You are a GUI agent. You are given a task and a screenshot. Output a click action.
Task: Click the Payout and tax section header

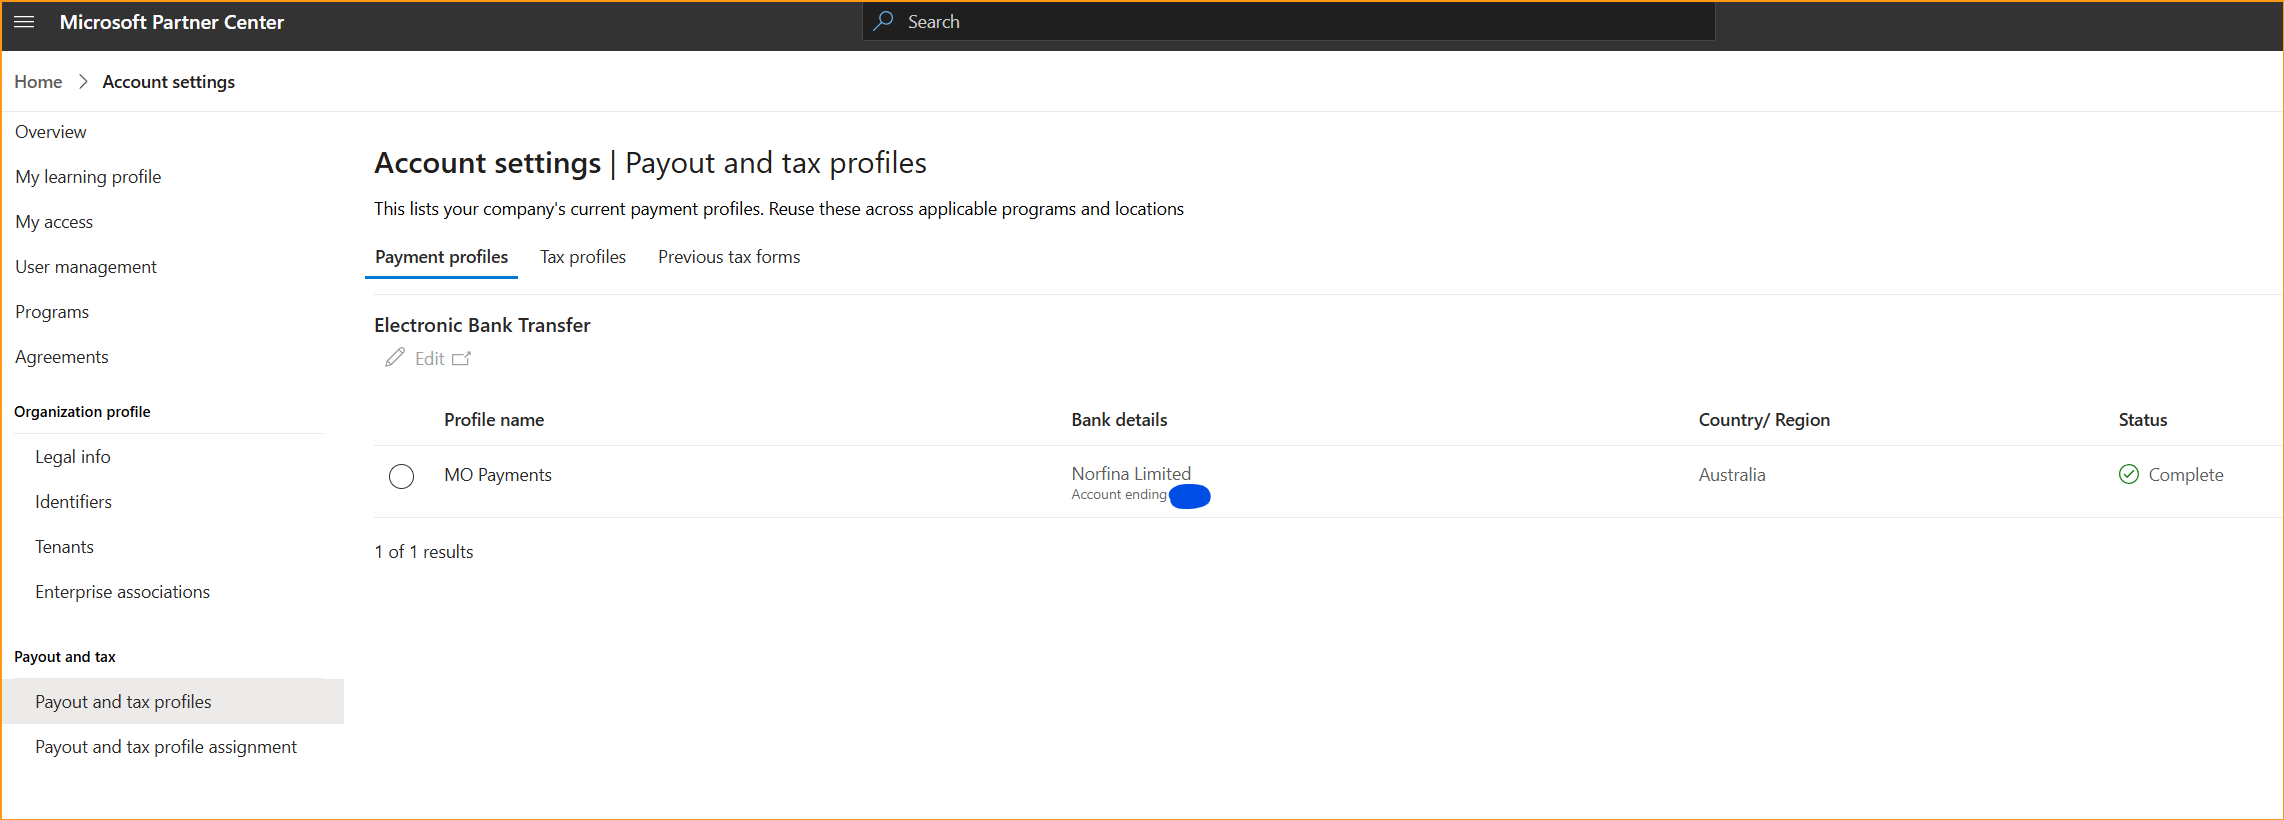pyautogui.click(x=65, y=657)
